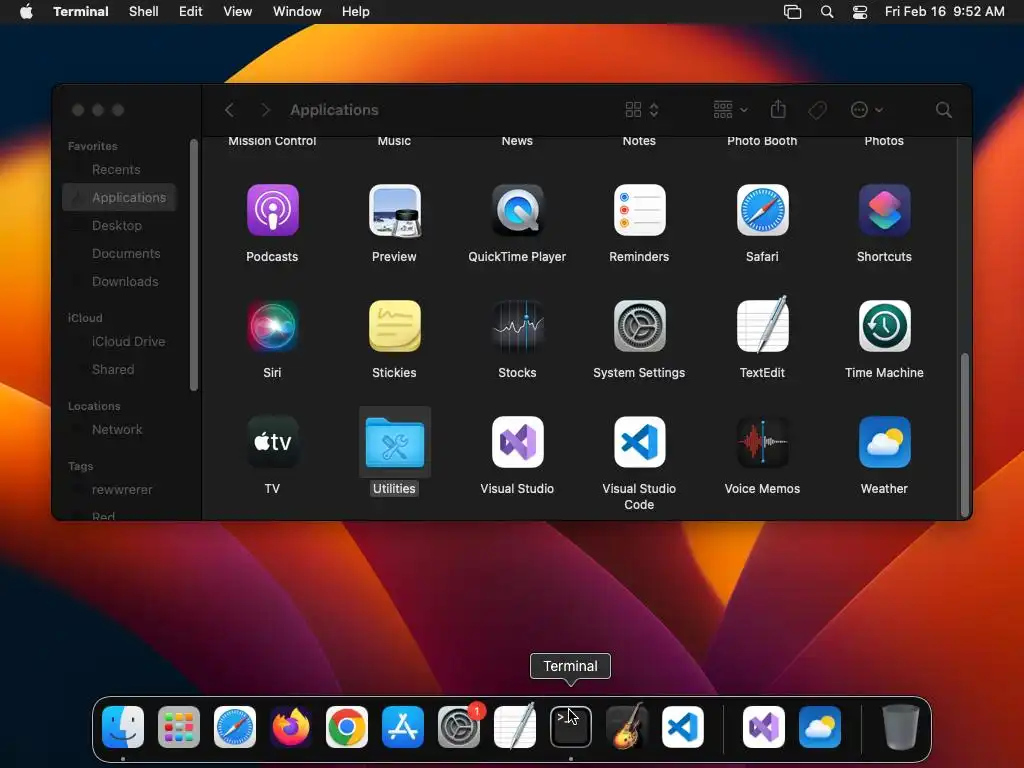The width and height of the screenshot is (1024, 768).
Task: Click the date and time clock
Action: pos(944,12)
